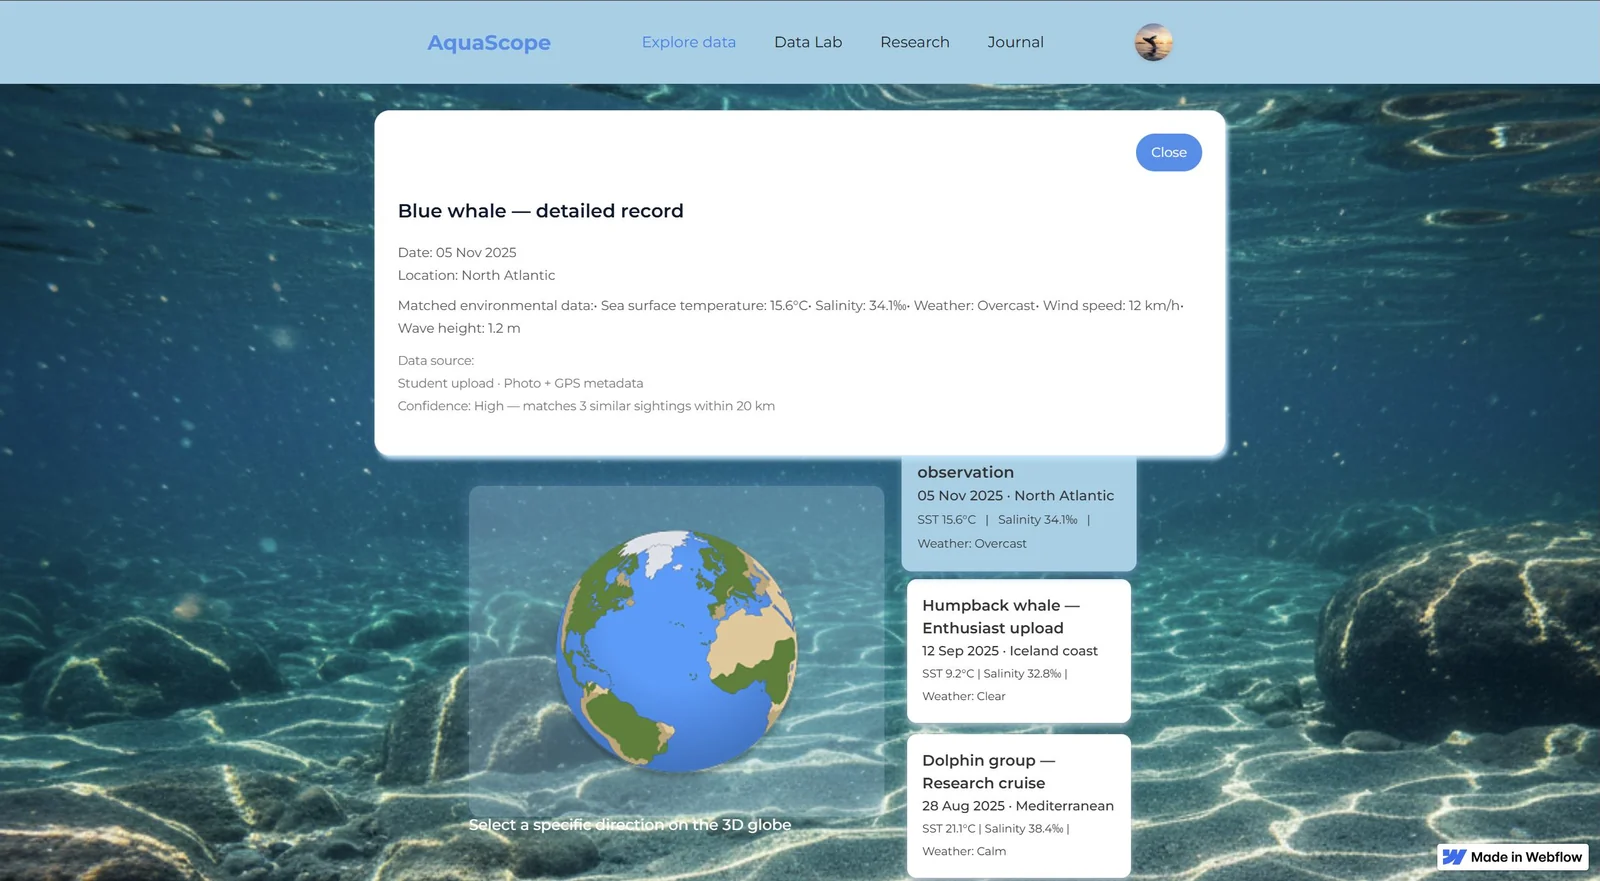The width and height of the screenshot is (1600, 881).
Task: Click 'Wave height: 1.2 m' text
Action: coord(459,328)
